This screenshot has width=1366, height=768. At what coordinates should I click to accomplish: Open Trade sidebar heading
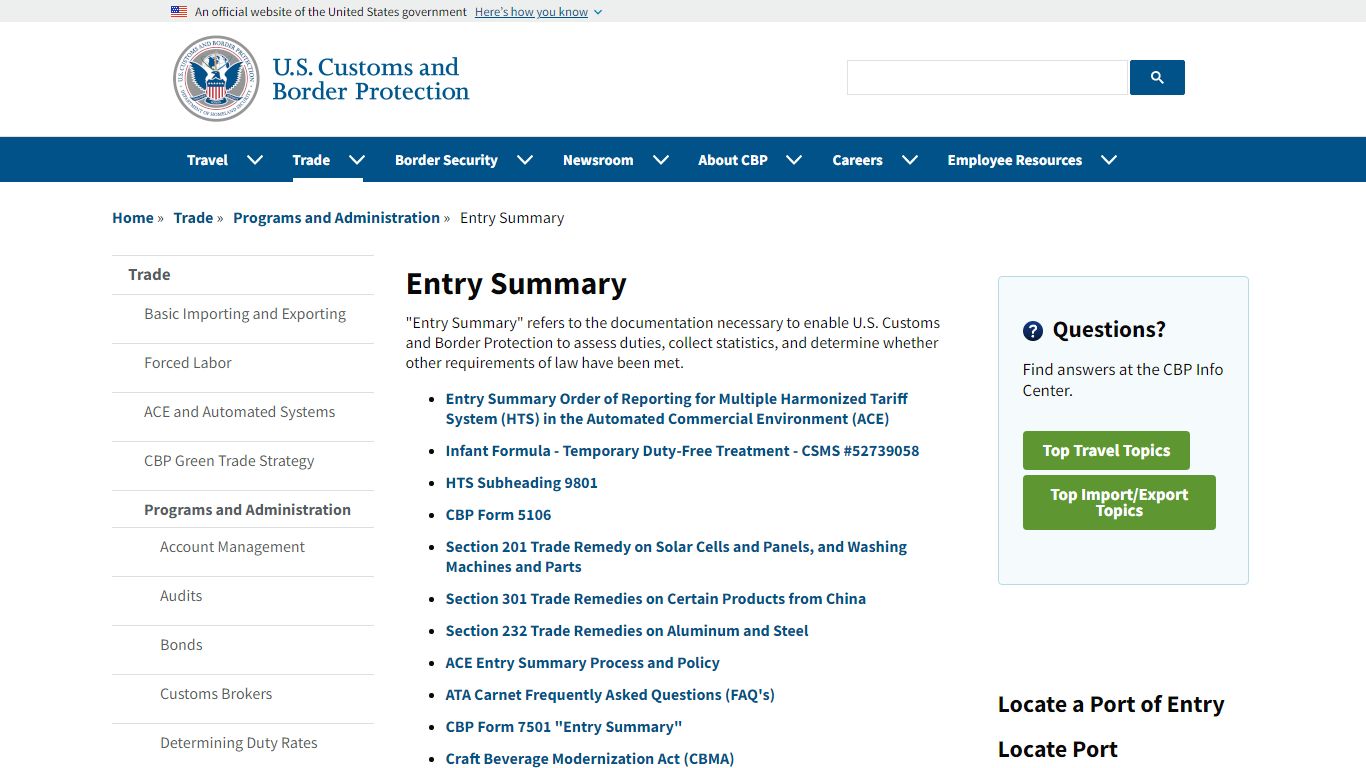(149, 274)
